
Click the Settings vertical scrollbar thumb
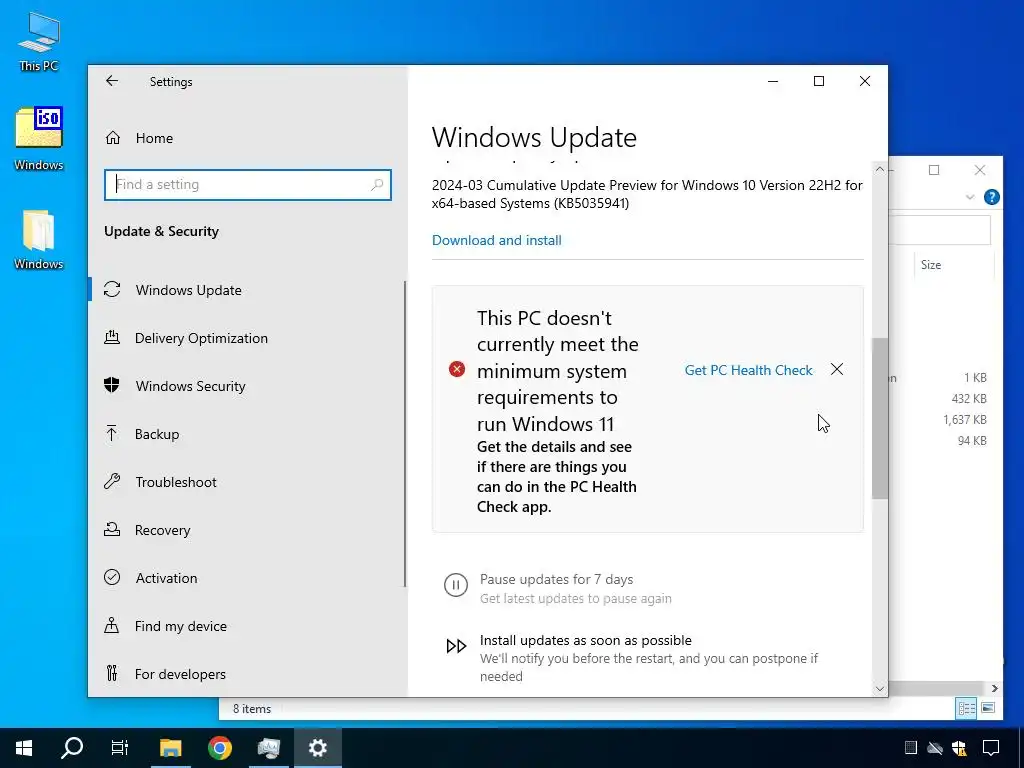880,419
